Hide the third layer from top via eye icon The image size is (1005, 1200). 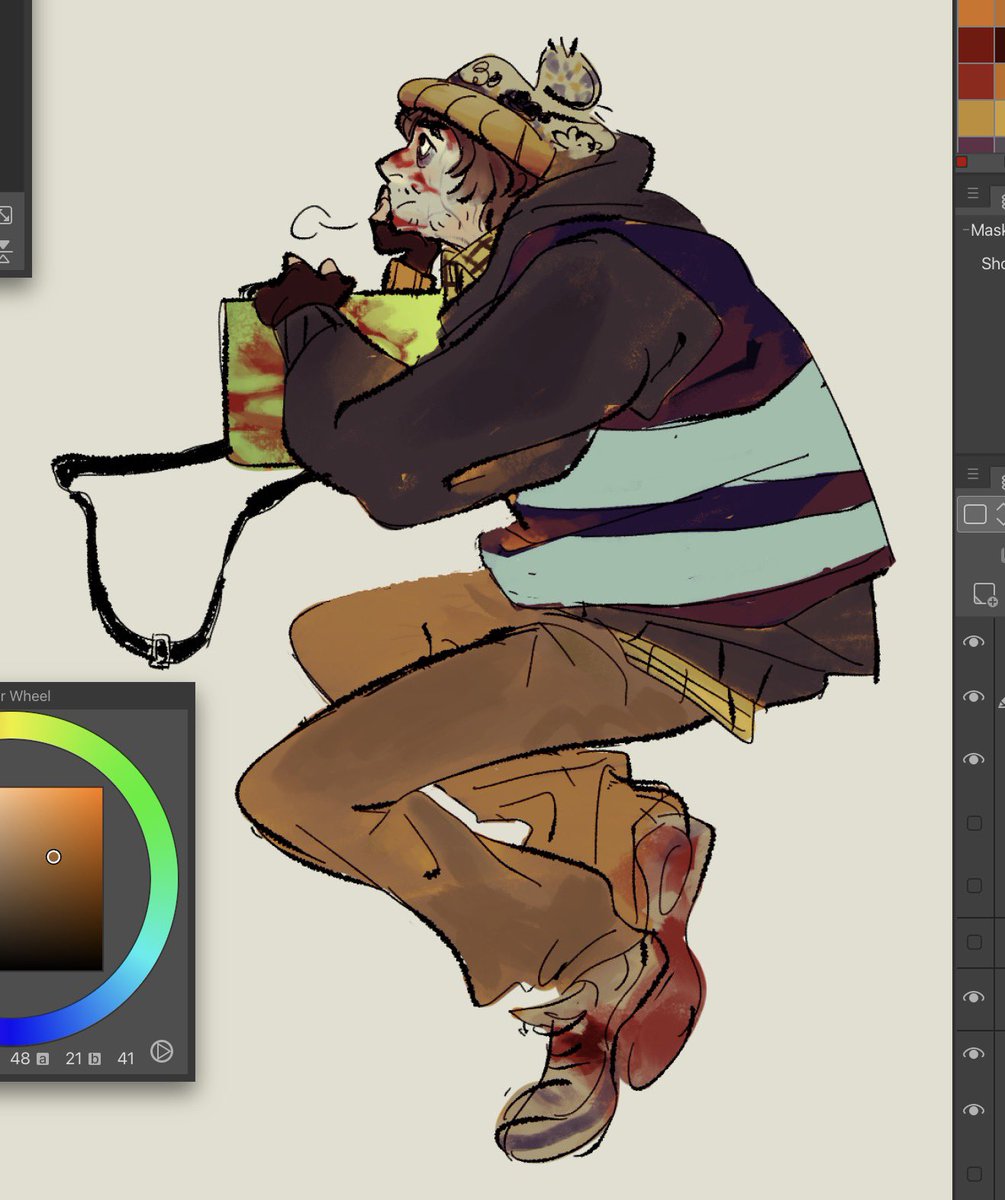[x=974, y=760]
